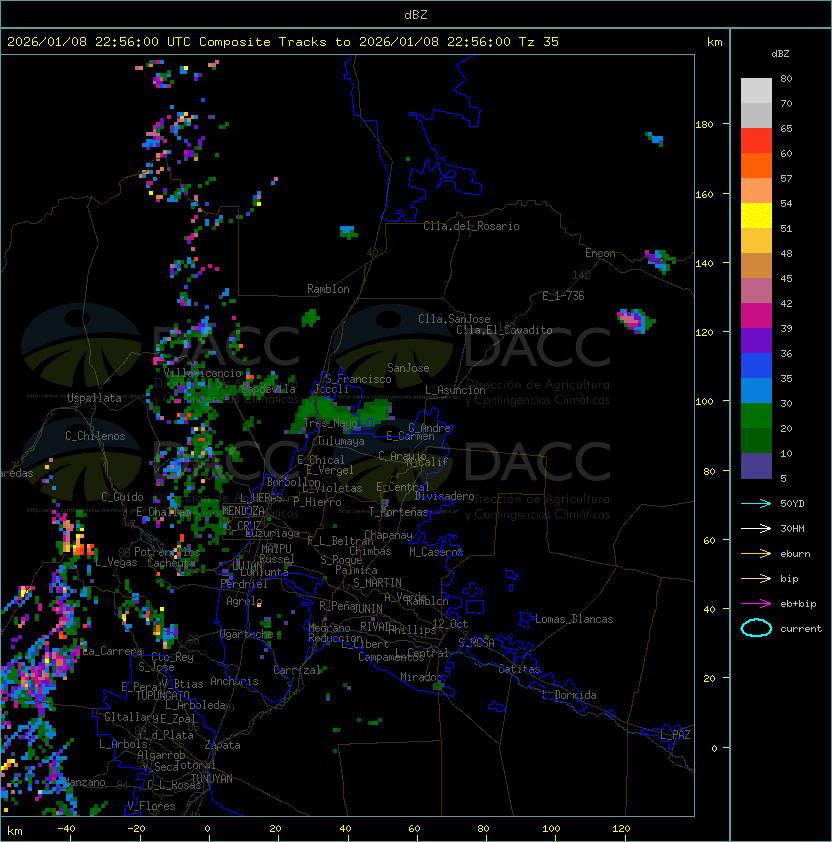Click the 'Manzano' map label
Viewport: 832px width, 842px height.
click(85, 782)
